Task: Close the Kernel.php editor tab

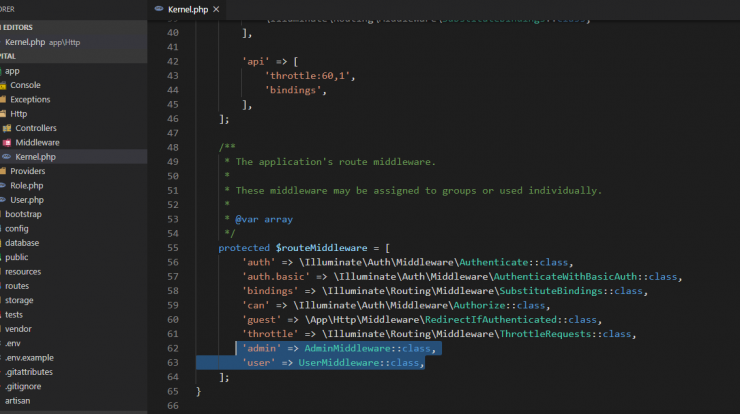Action: pyautogui.click(x=216, y=9)
